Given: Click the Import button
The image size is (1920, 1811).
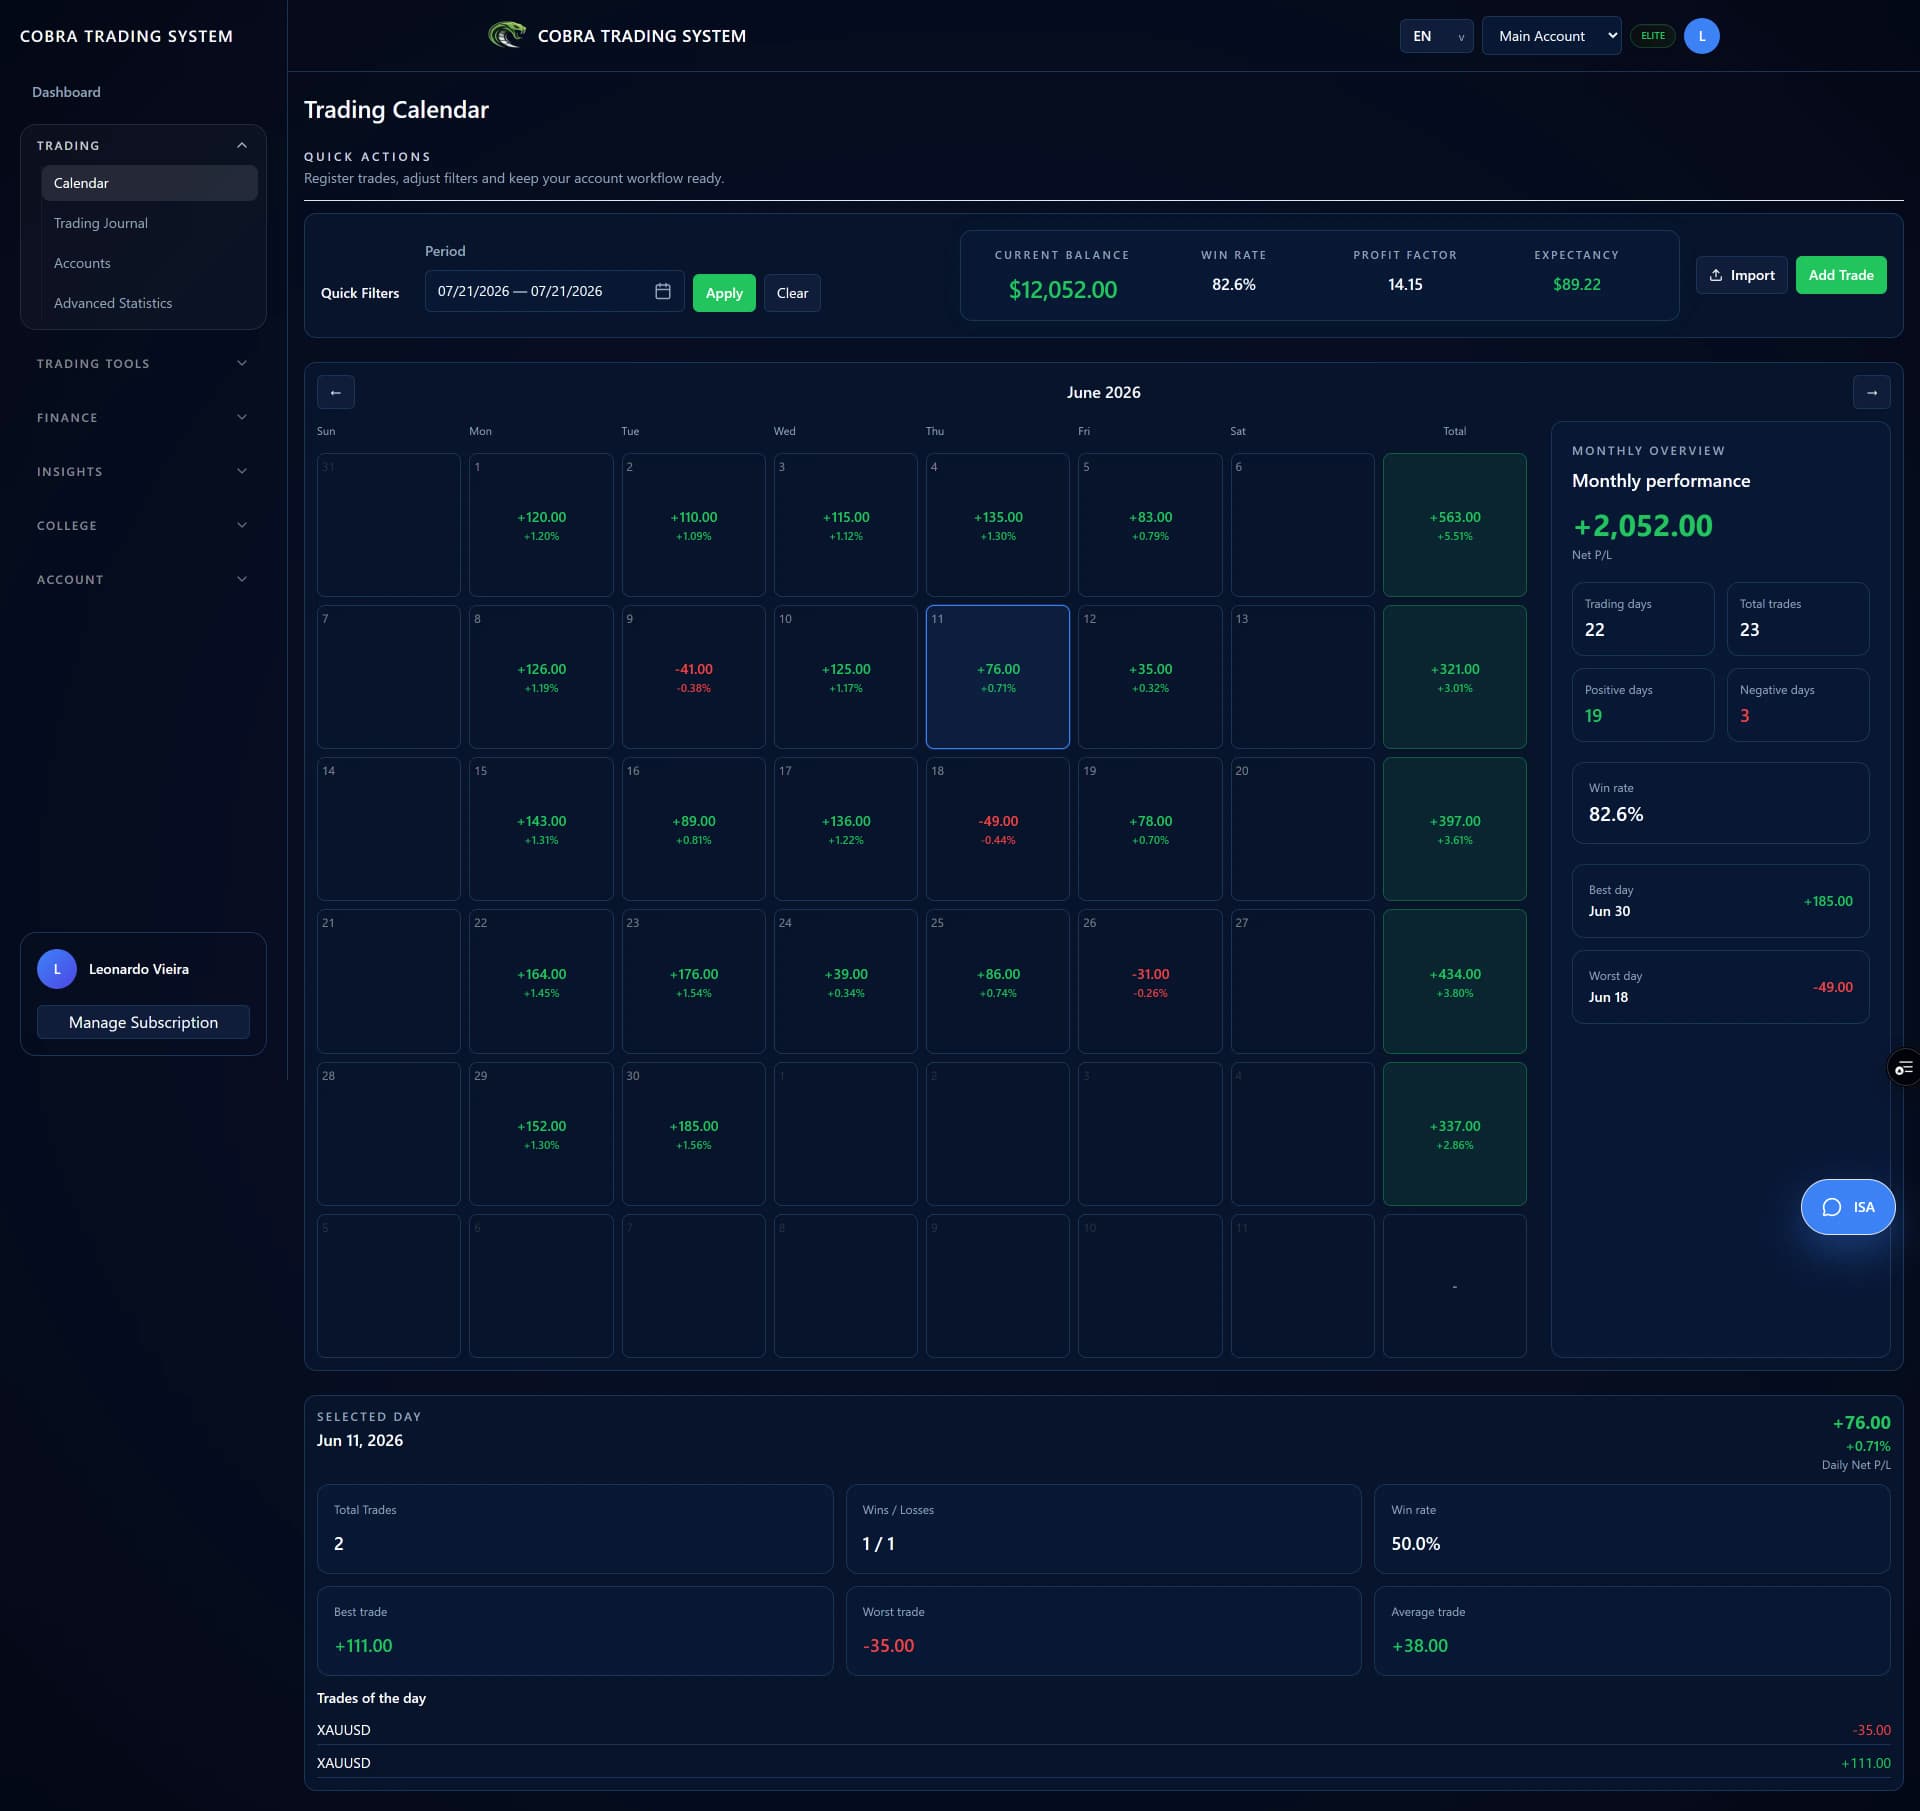Looking at the screenshot, I should pos(1741,275).
